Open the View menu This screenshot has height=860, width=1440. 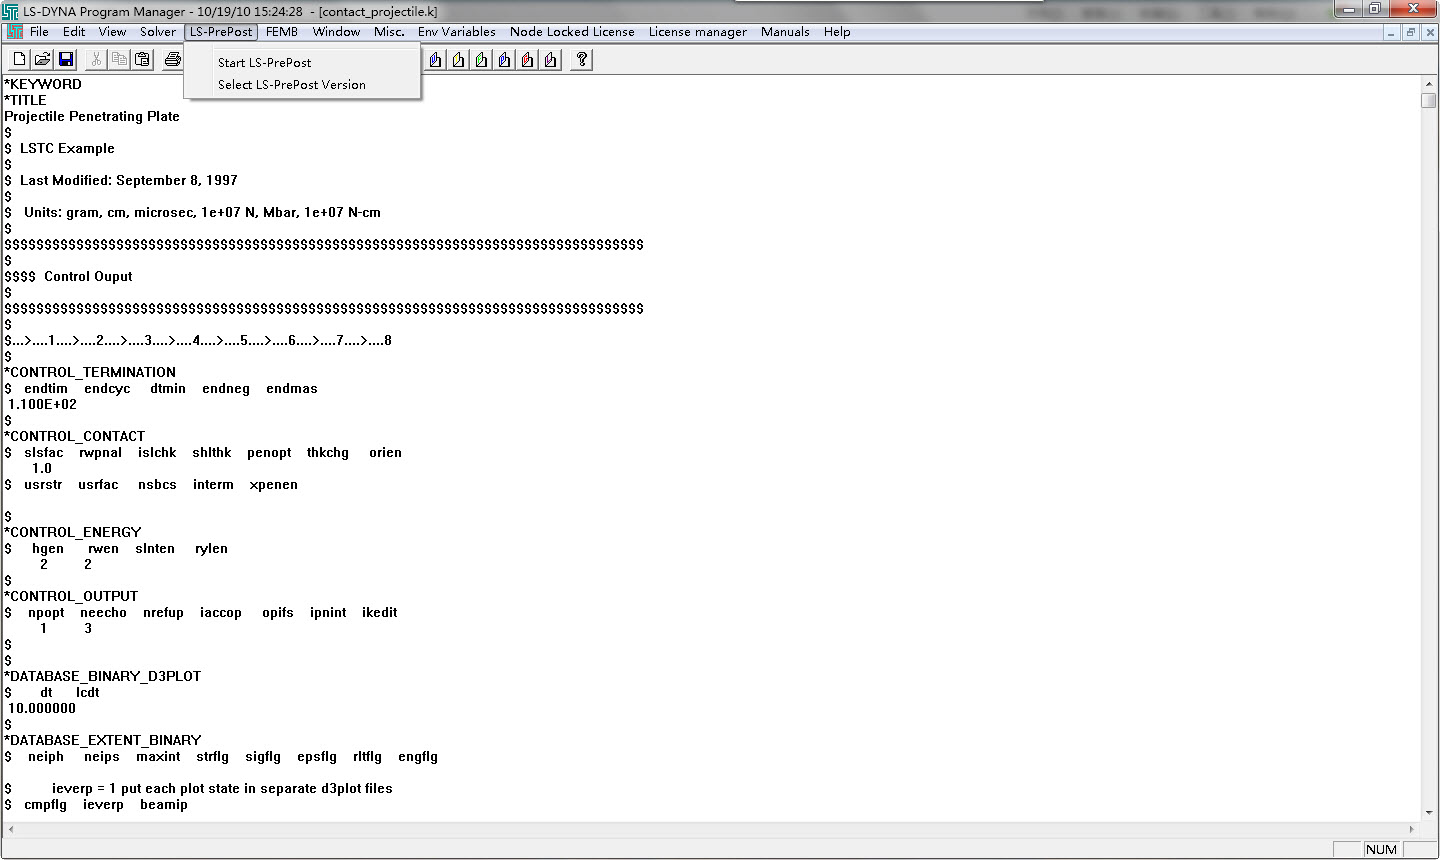112,32
